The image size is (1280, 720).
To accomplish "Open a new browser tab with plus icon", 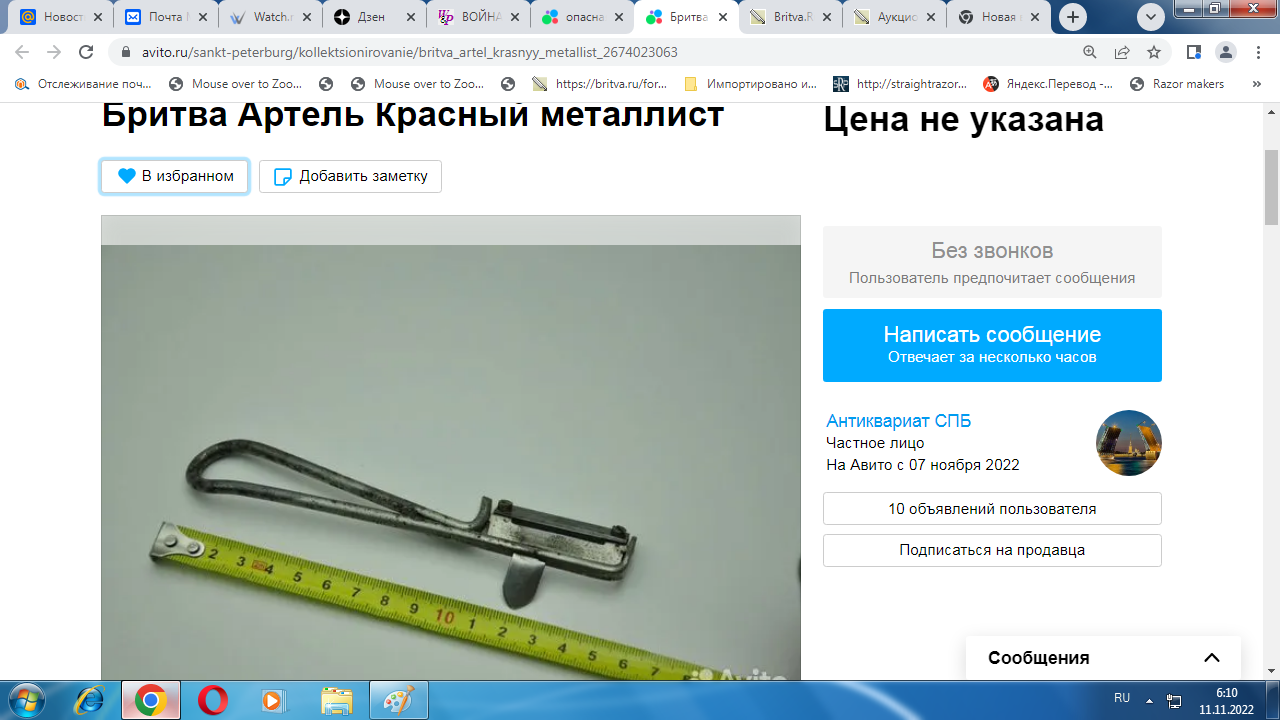I will [1073, 17].
